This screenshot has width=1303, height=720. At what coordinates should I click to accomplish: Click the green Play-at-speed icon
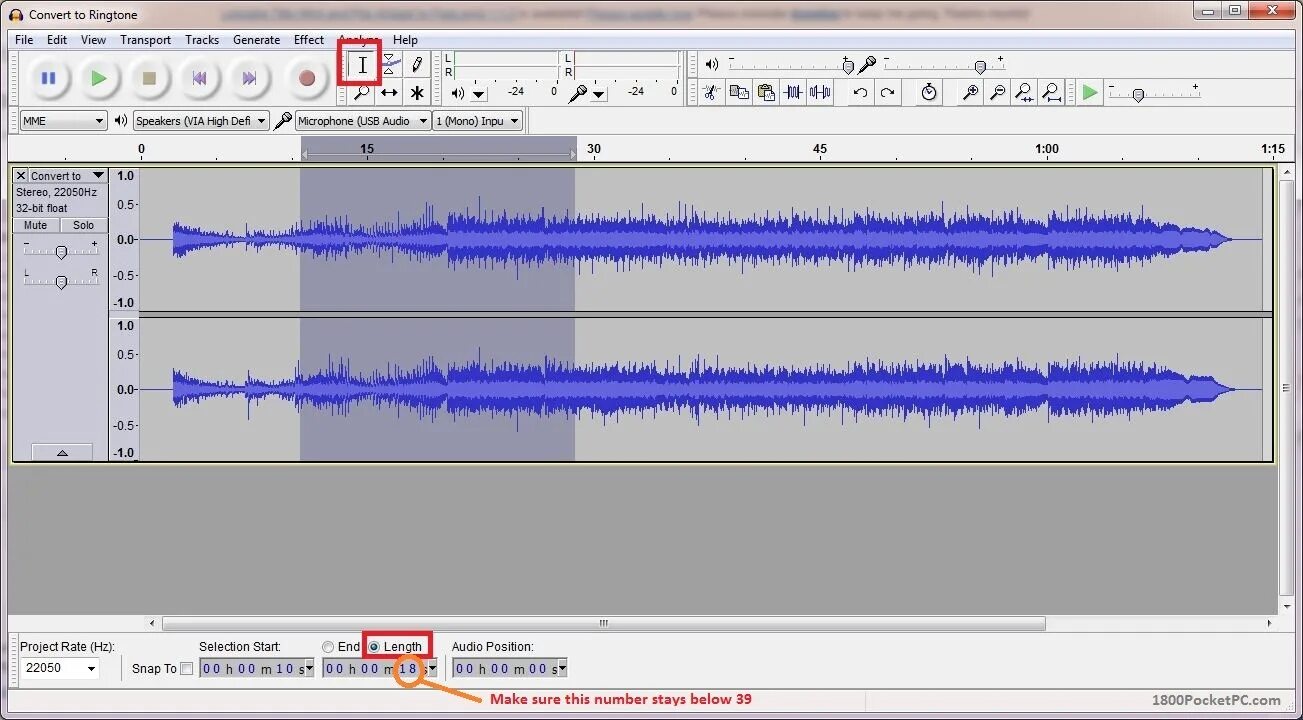(1090, 92)
